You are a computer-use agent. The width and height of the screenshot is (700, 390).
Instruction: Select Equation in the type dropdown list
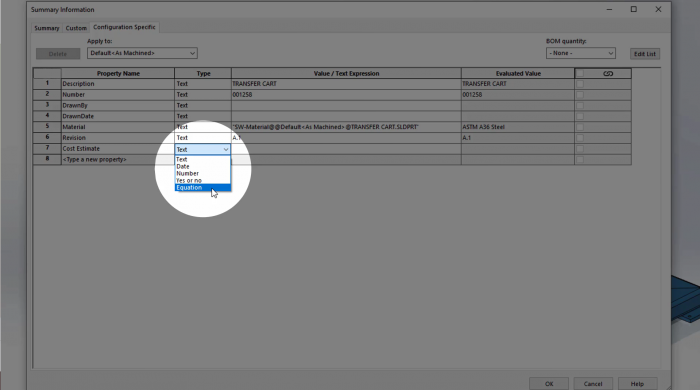(203, 188)
